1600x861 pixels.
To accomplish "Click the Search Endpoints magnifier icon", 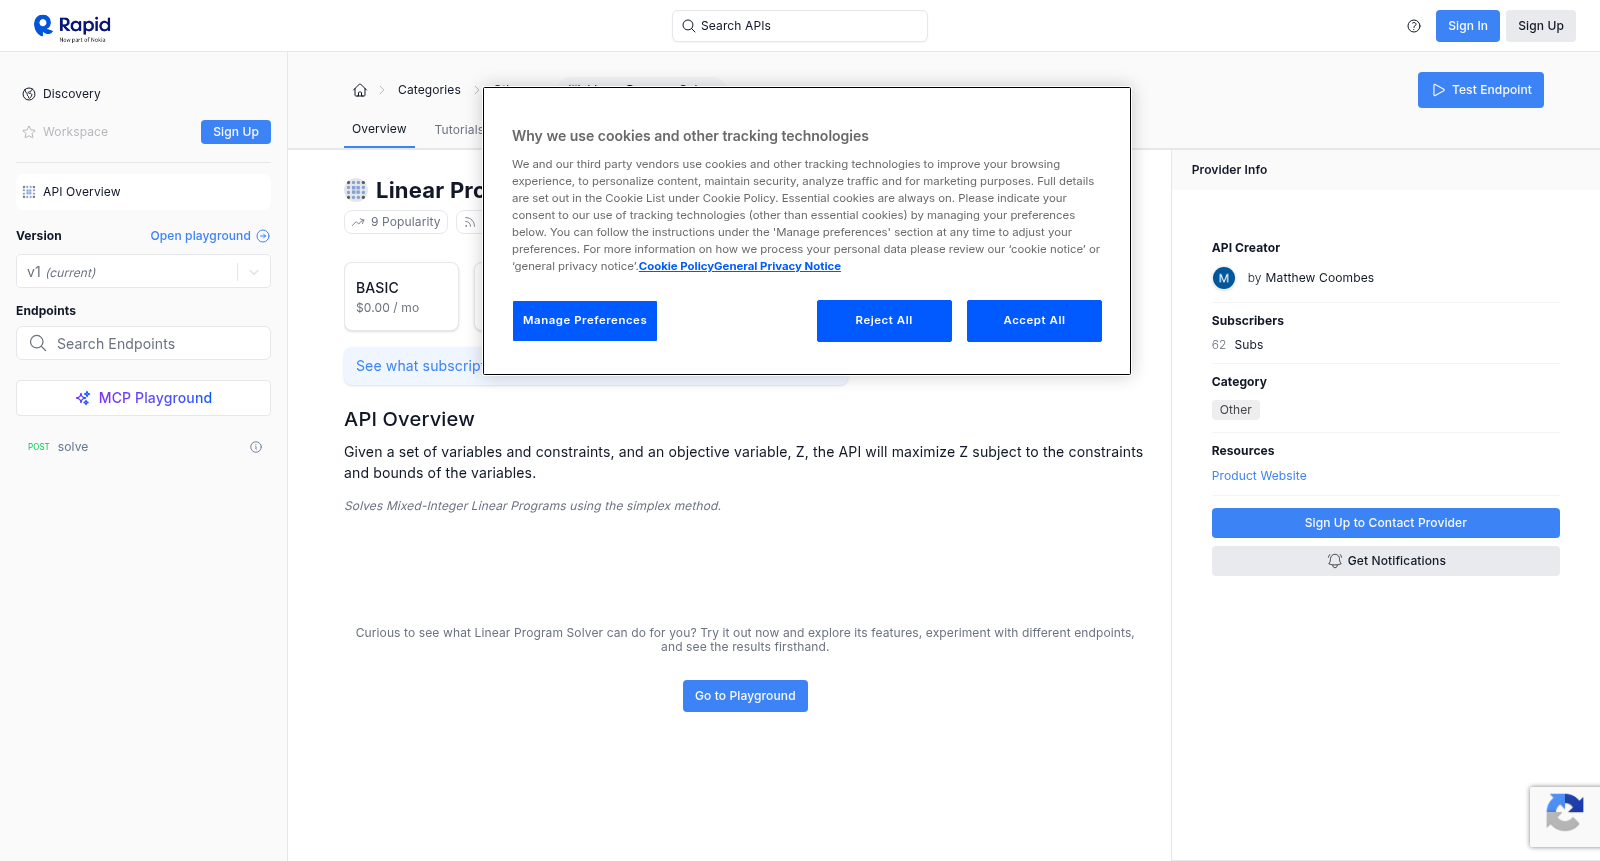I will point(38,343).
